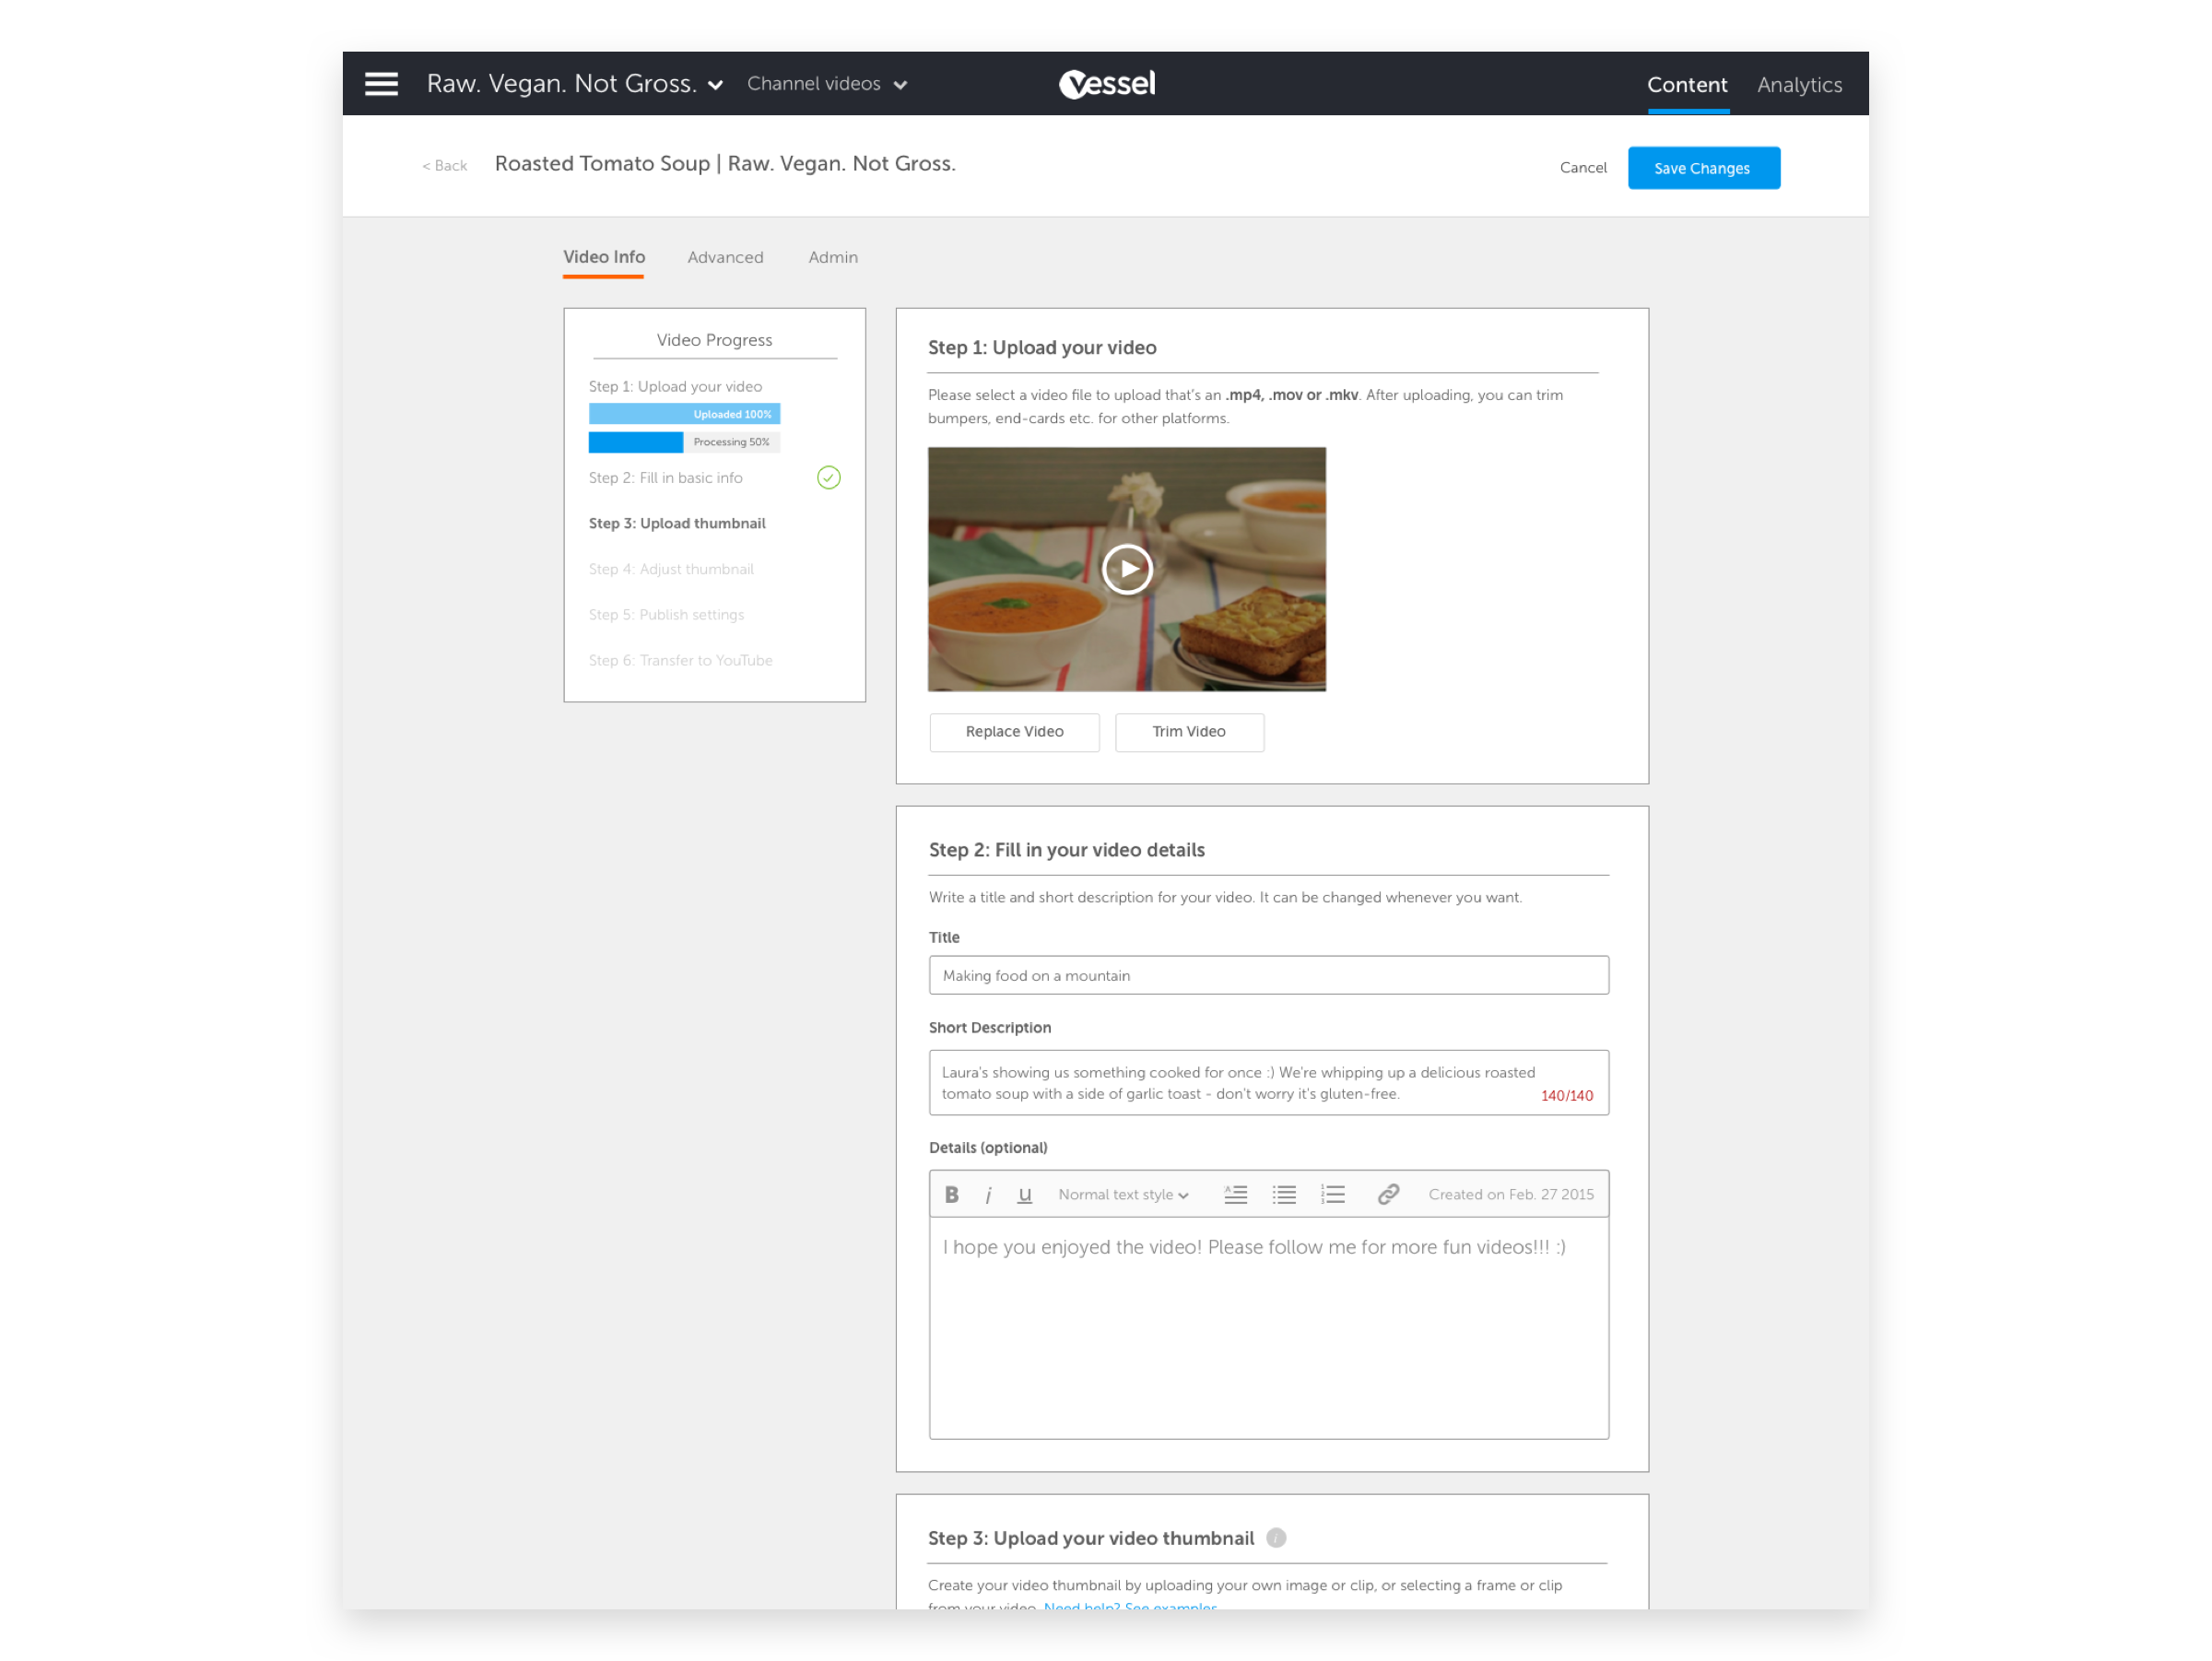Screen dimensions: 2212x1661
Task: Select Step 1: Upload your video in progress list
Action: [x=675, y=387]
